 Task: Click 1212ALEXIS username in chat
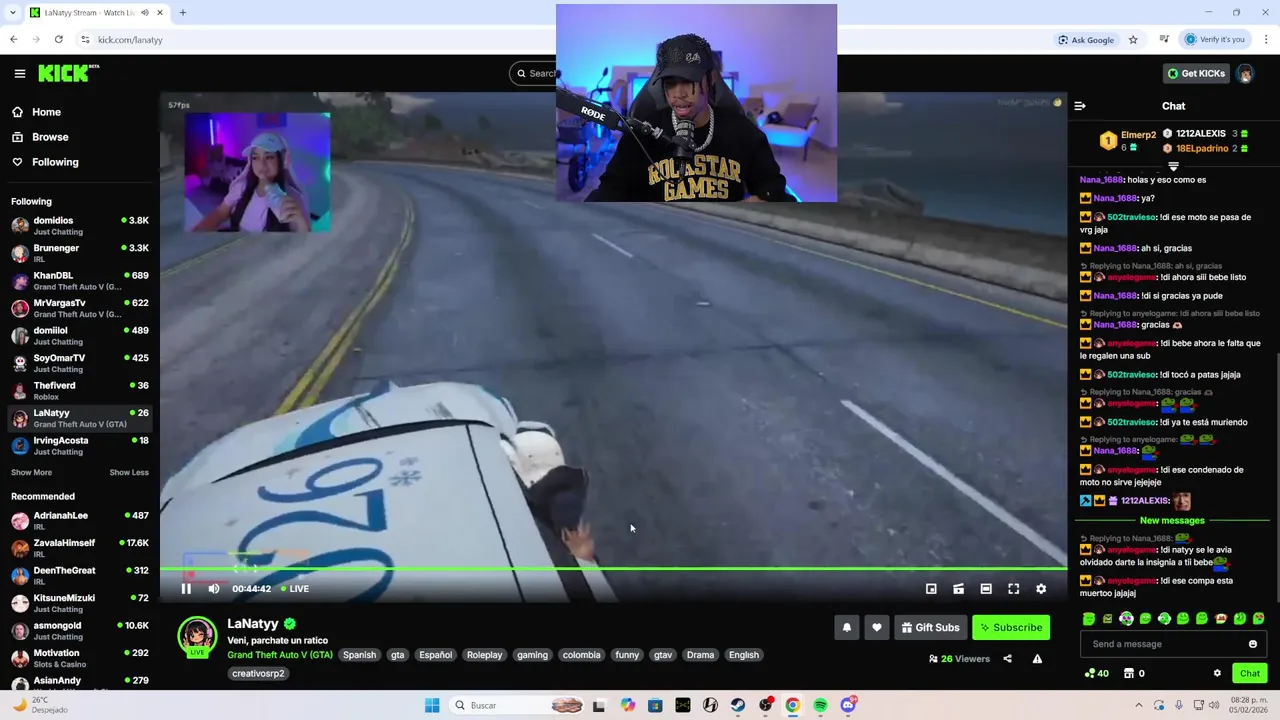[x=1144, y=501]
